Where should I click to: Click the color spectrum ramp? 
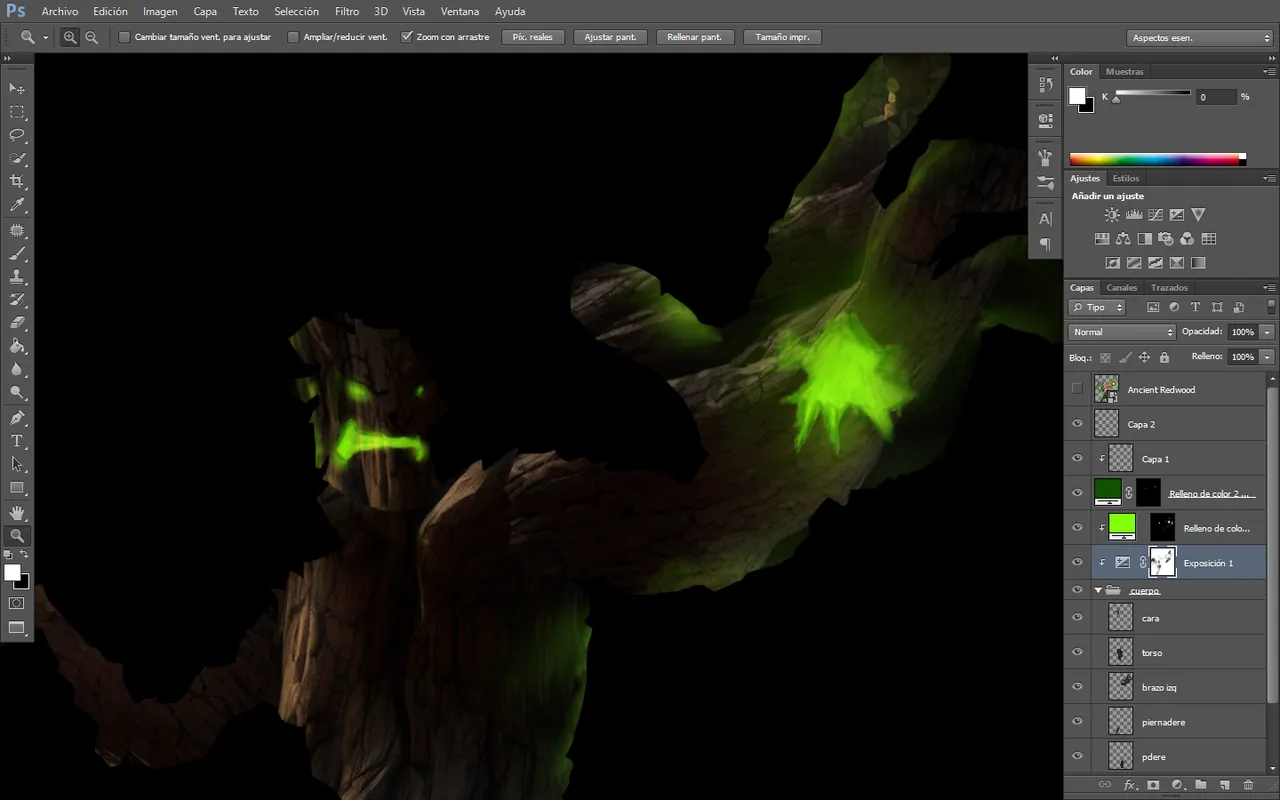(1158, 159)
